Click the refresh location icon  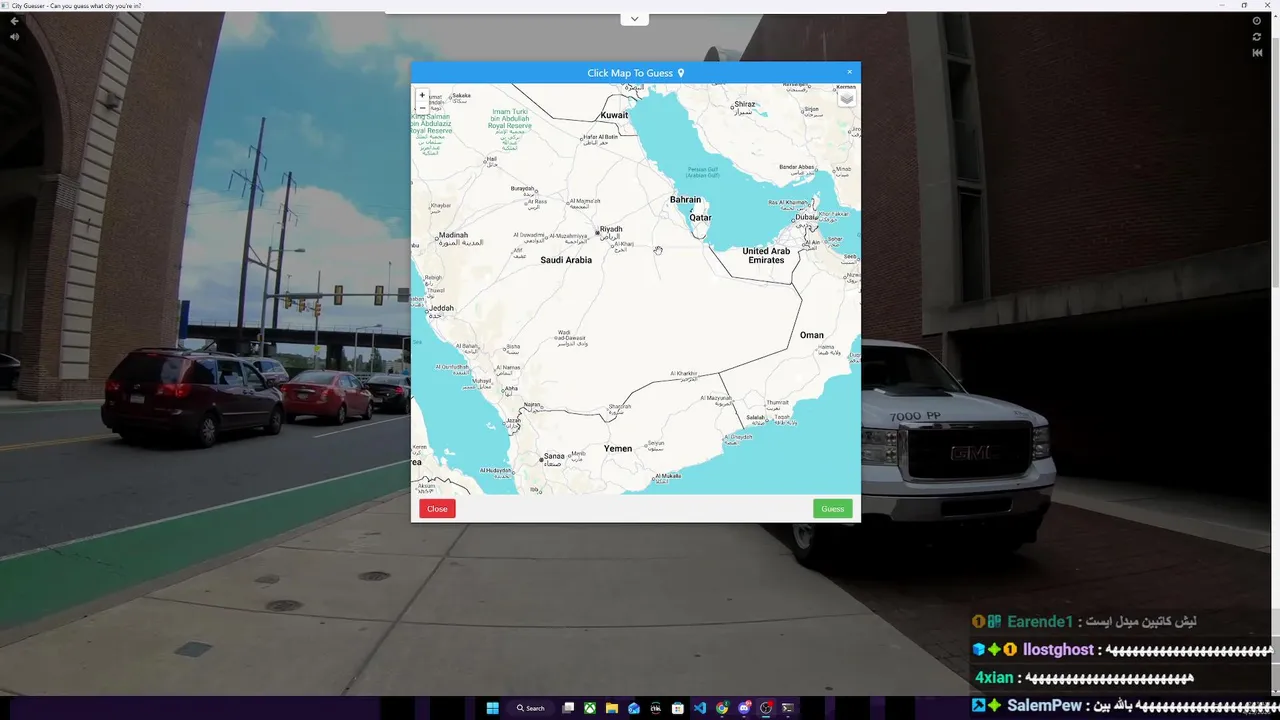(1257, 37)
